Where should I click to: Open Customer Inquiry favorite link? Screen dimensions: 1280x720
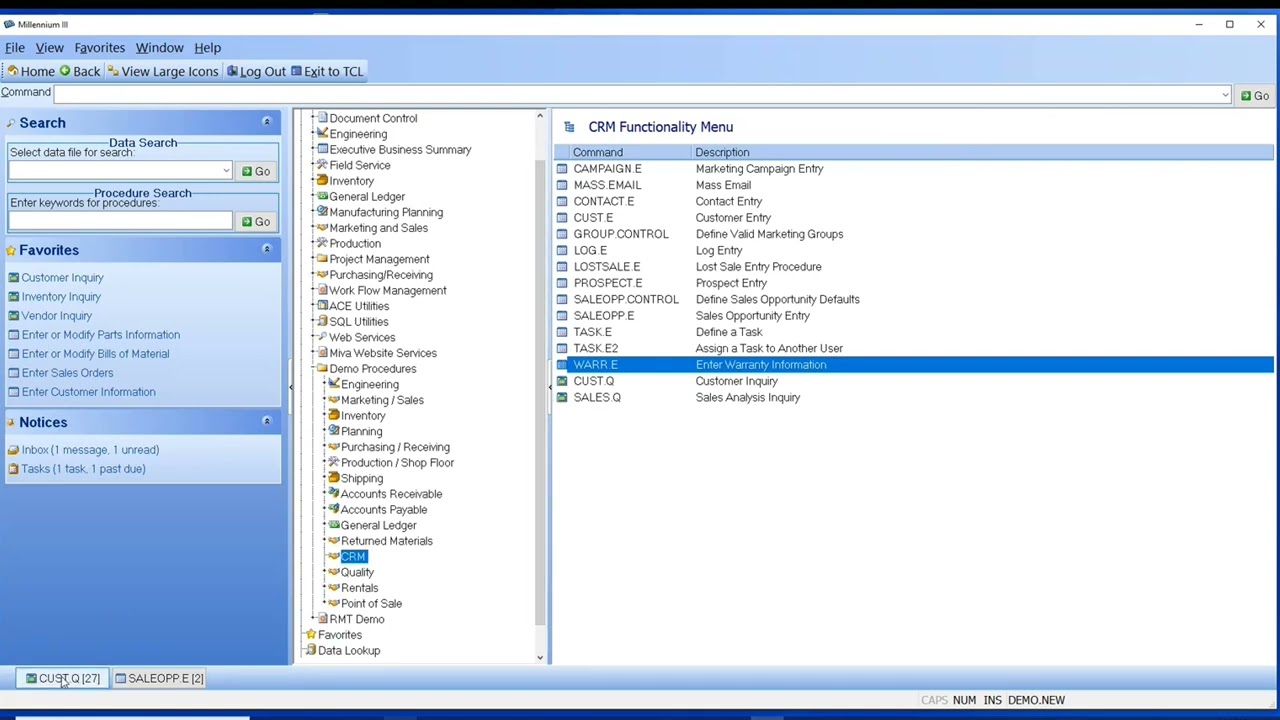click(62, 277)
